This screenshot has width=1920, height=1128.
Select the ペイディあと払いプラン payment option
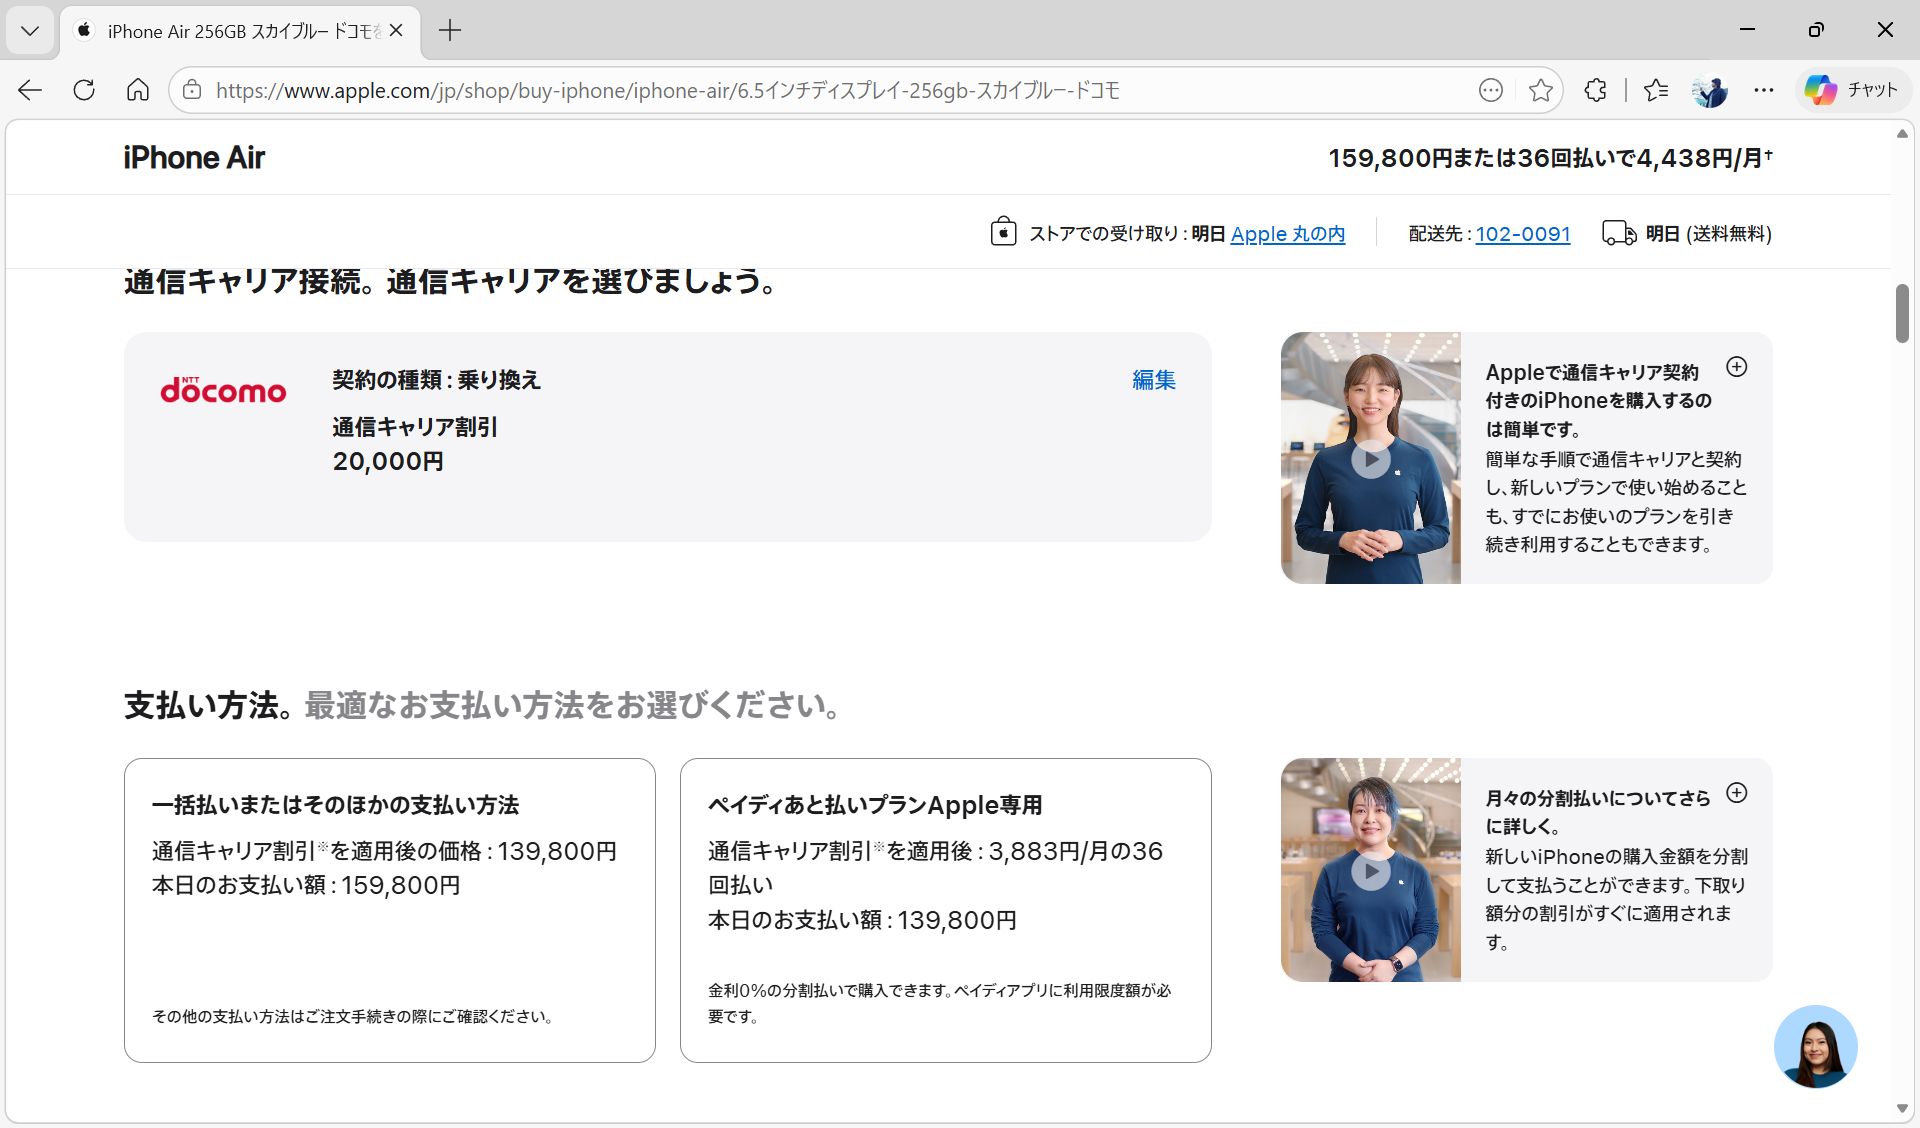point(945,909)
